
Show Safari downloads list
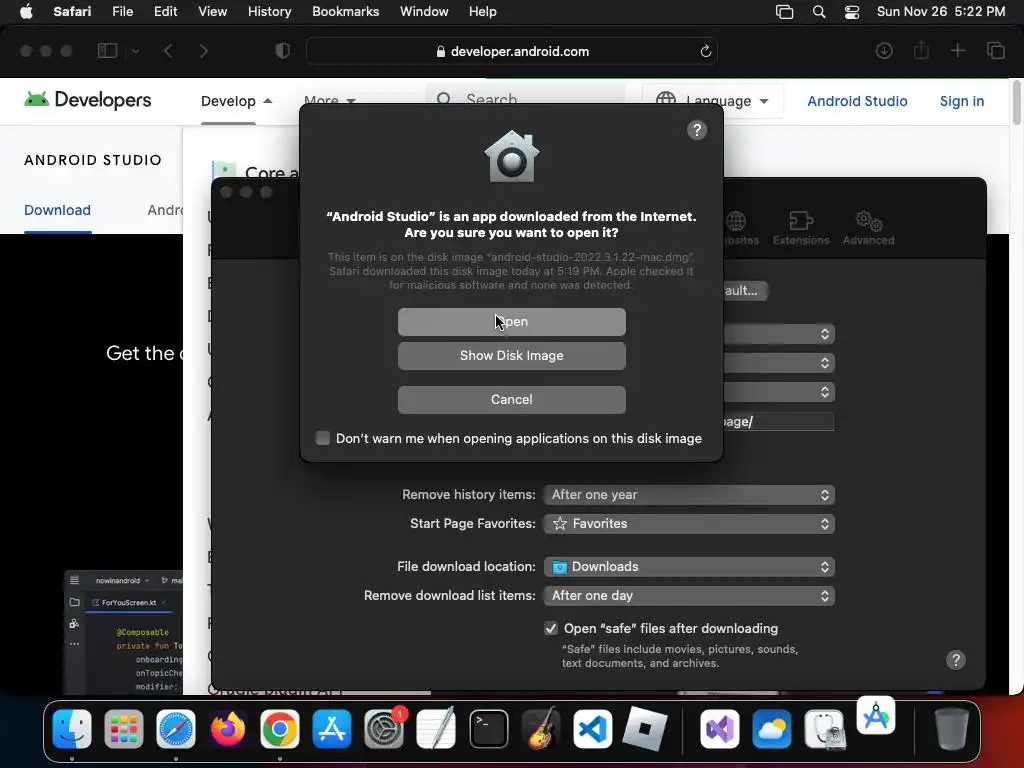(x=884, y=50)
